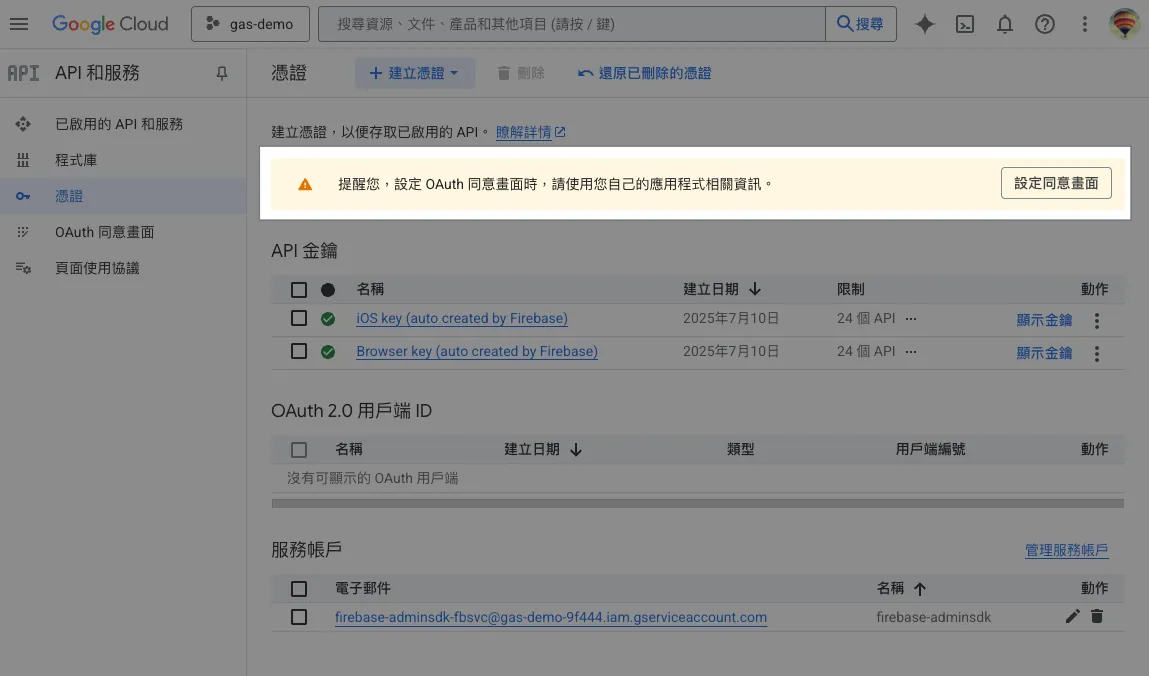1149x676 pixels.
Task: Open the gas-demo project selector
Action: pyautogui.click(x=249, y=25)
